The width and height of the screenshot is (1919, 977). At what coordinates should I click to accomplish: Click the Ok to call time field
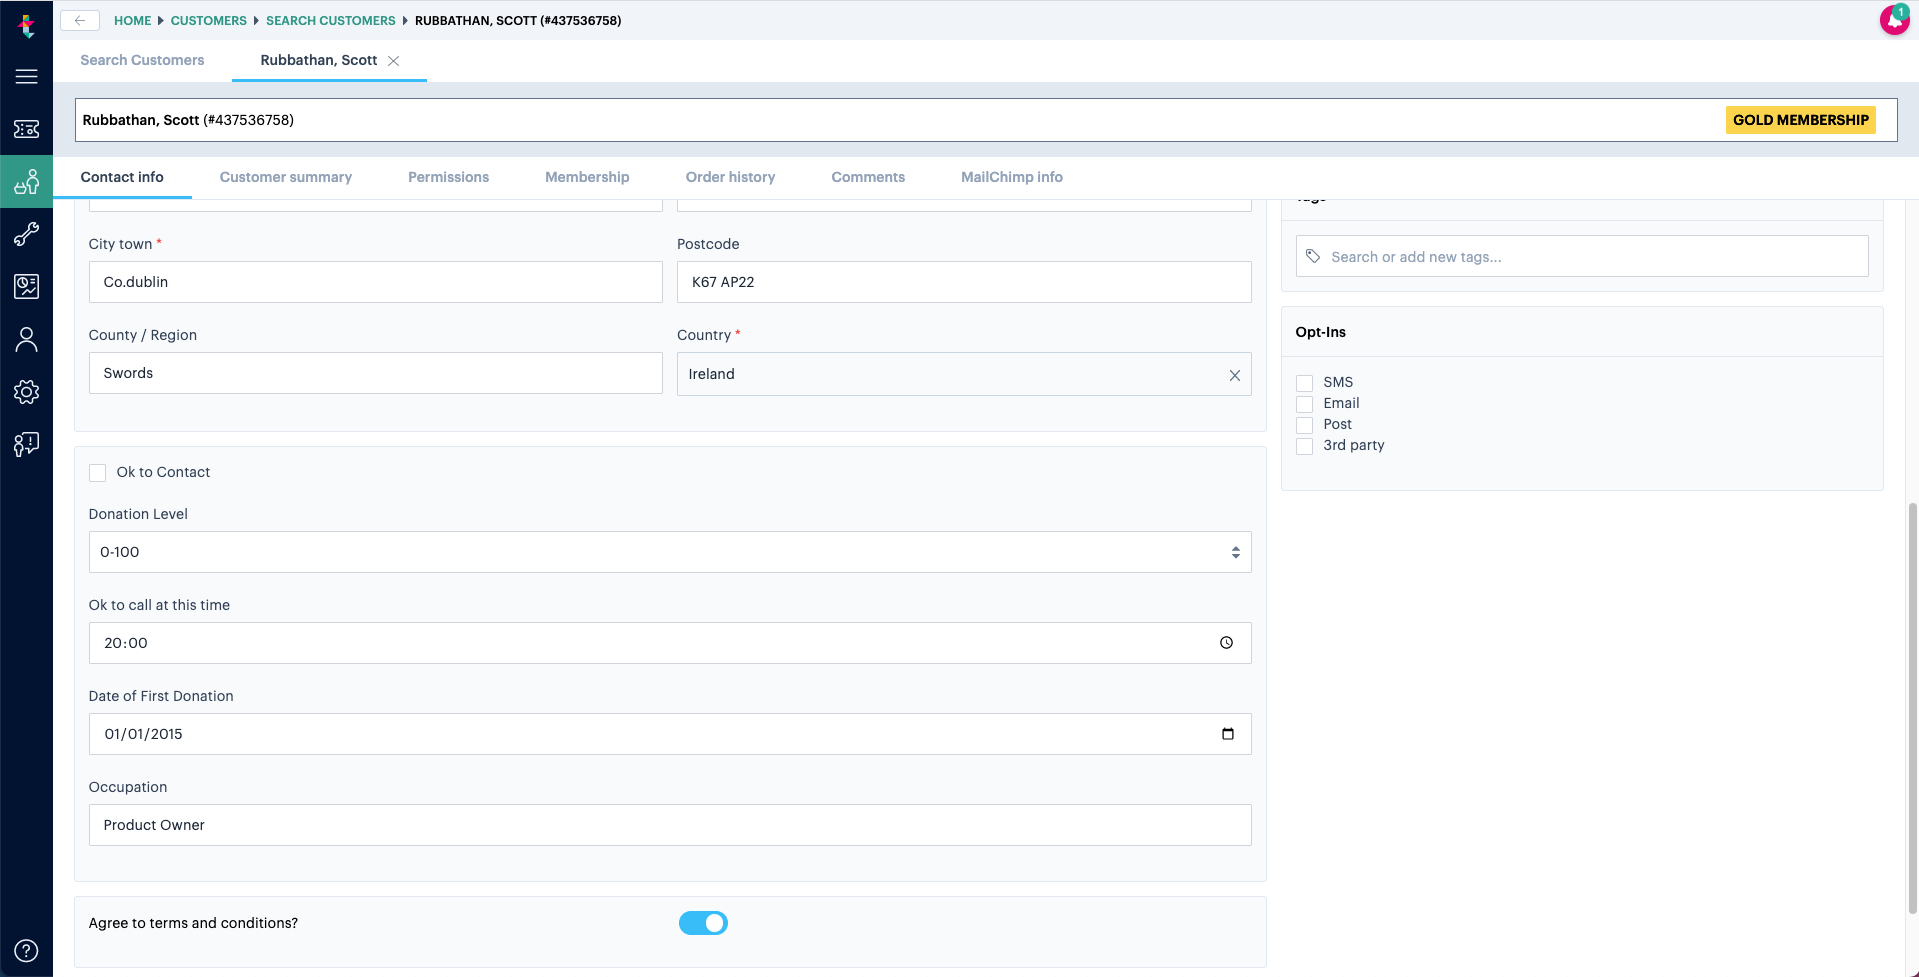(670, 643)
